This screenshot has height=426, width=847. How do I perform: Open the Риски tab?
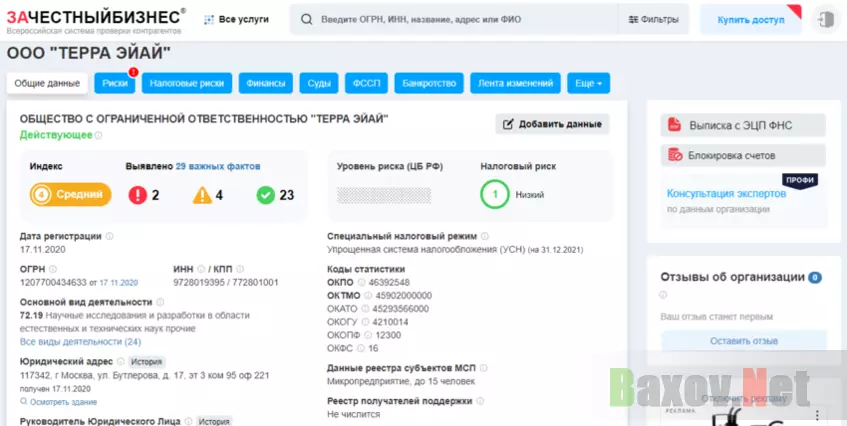tap(115, 83)
